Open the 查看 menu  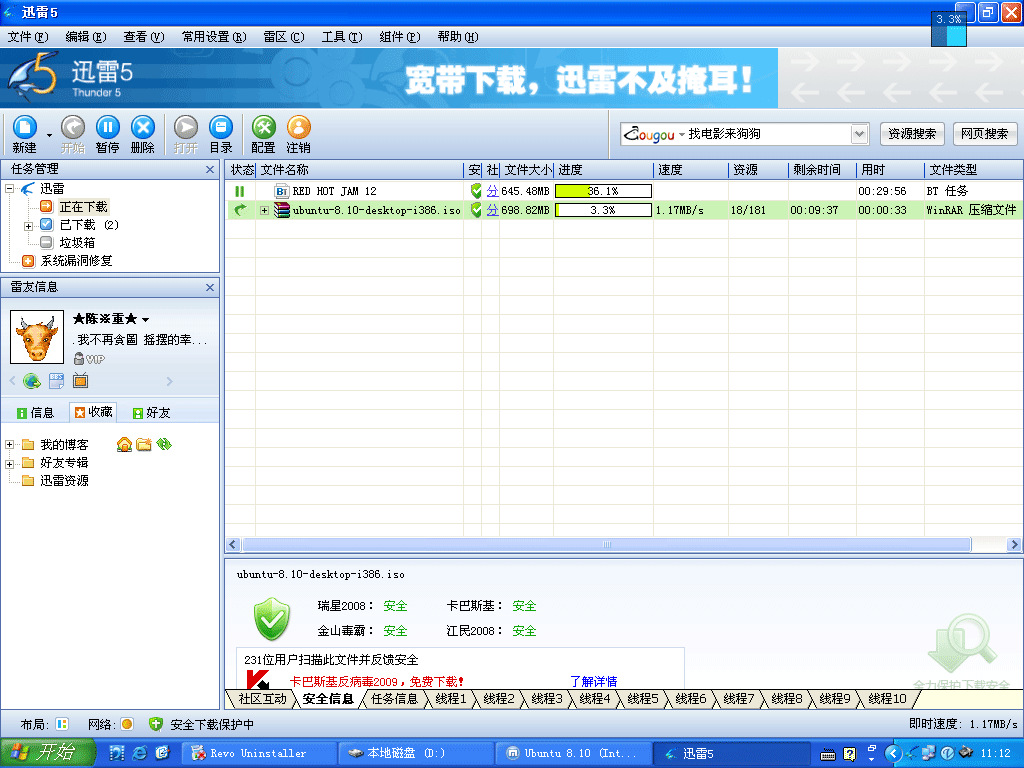coord(144,37)
